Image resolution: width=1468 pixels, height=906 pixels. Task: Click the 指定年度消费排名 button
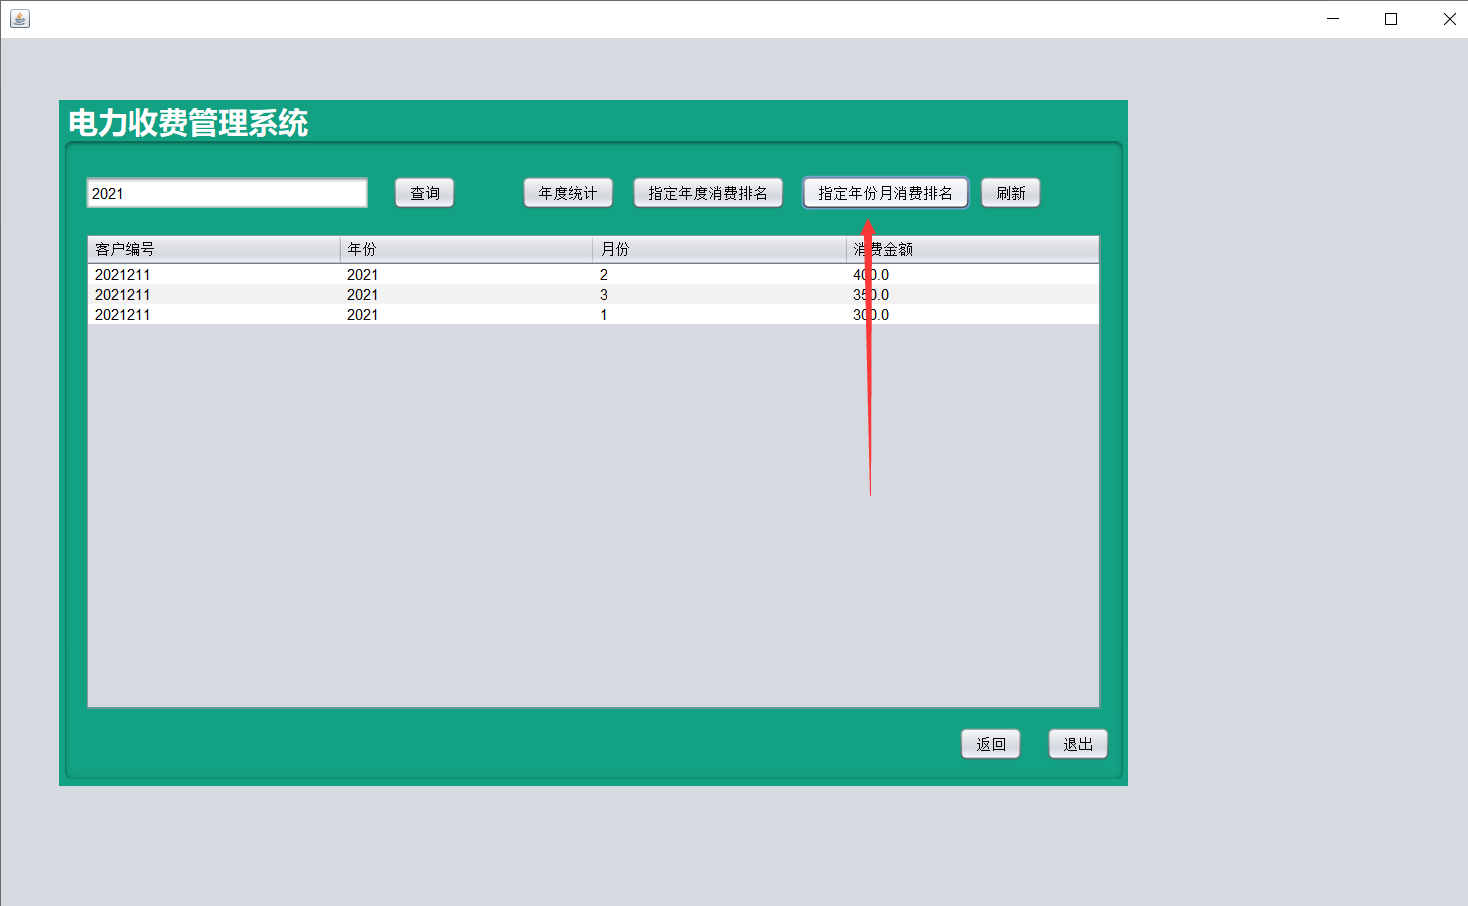click(708, 192)
